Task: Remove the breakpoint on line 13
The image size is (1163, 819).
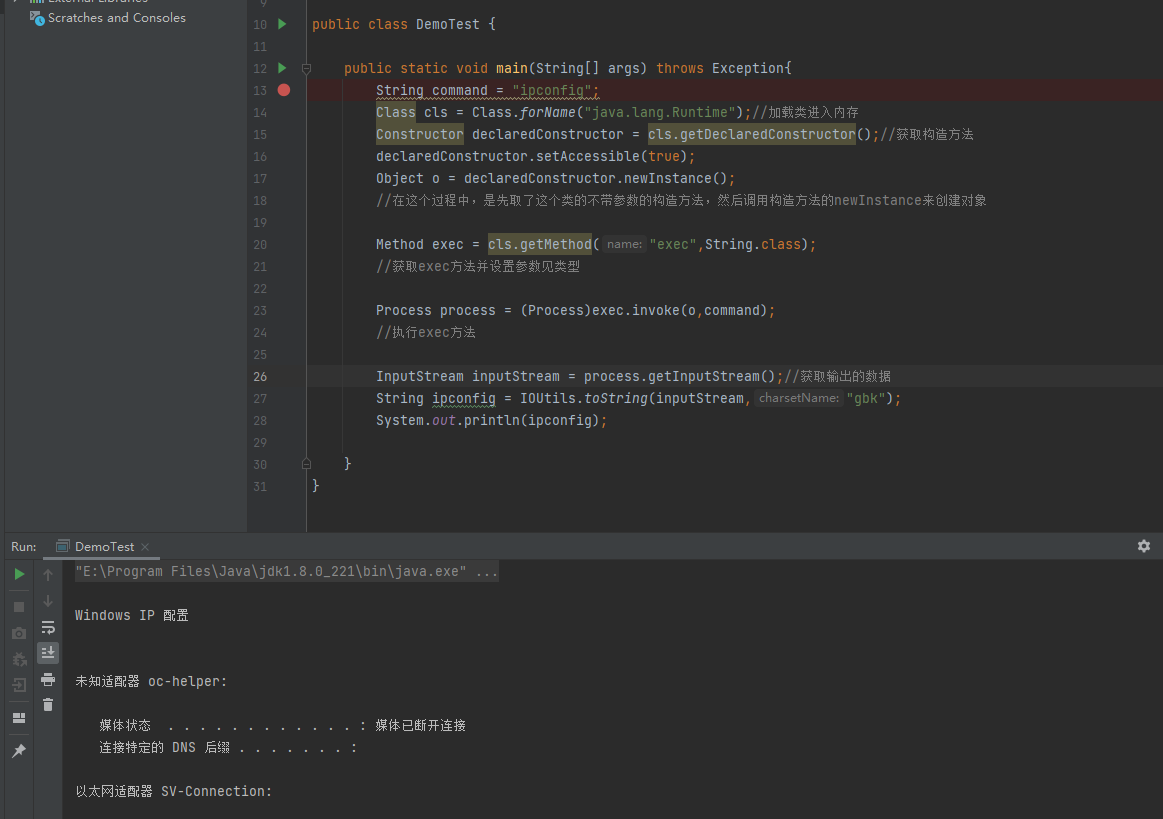Action: tap(283, 90)
